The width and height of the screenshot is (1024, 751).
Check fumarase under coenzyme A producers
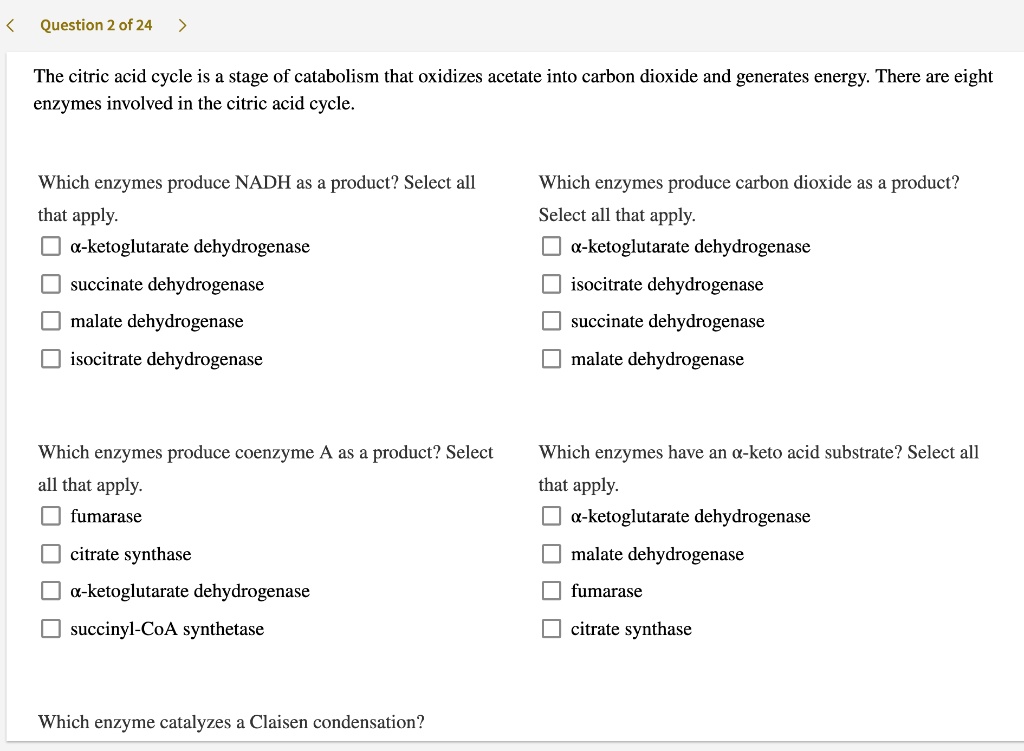[x=50, y=516]
